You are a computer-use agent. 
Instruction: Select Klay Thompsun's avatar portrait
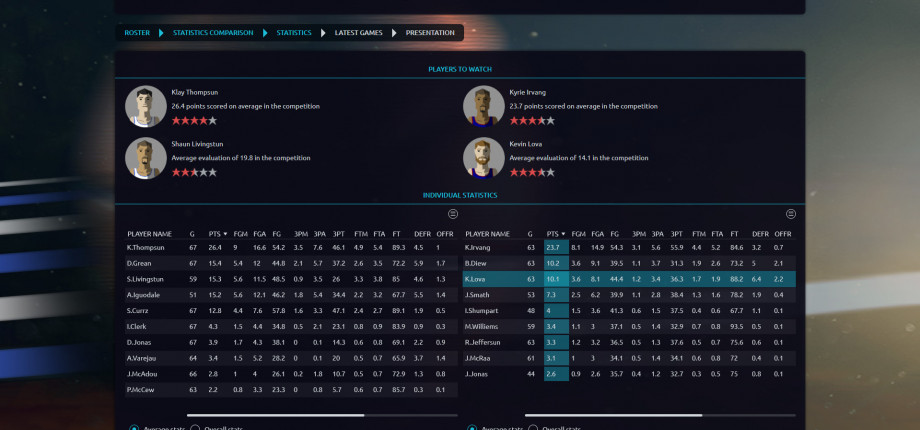(146, 106)
